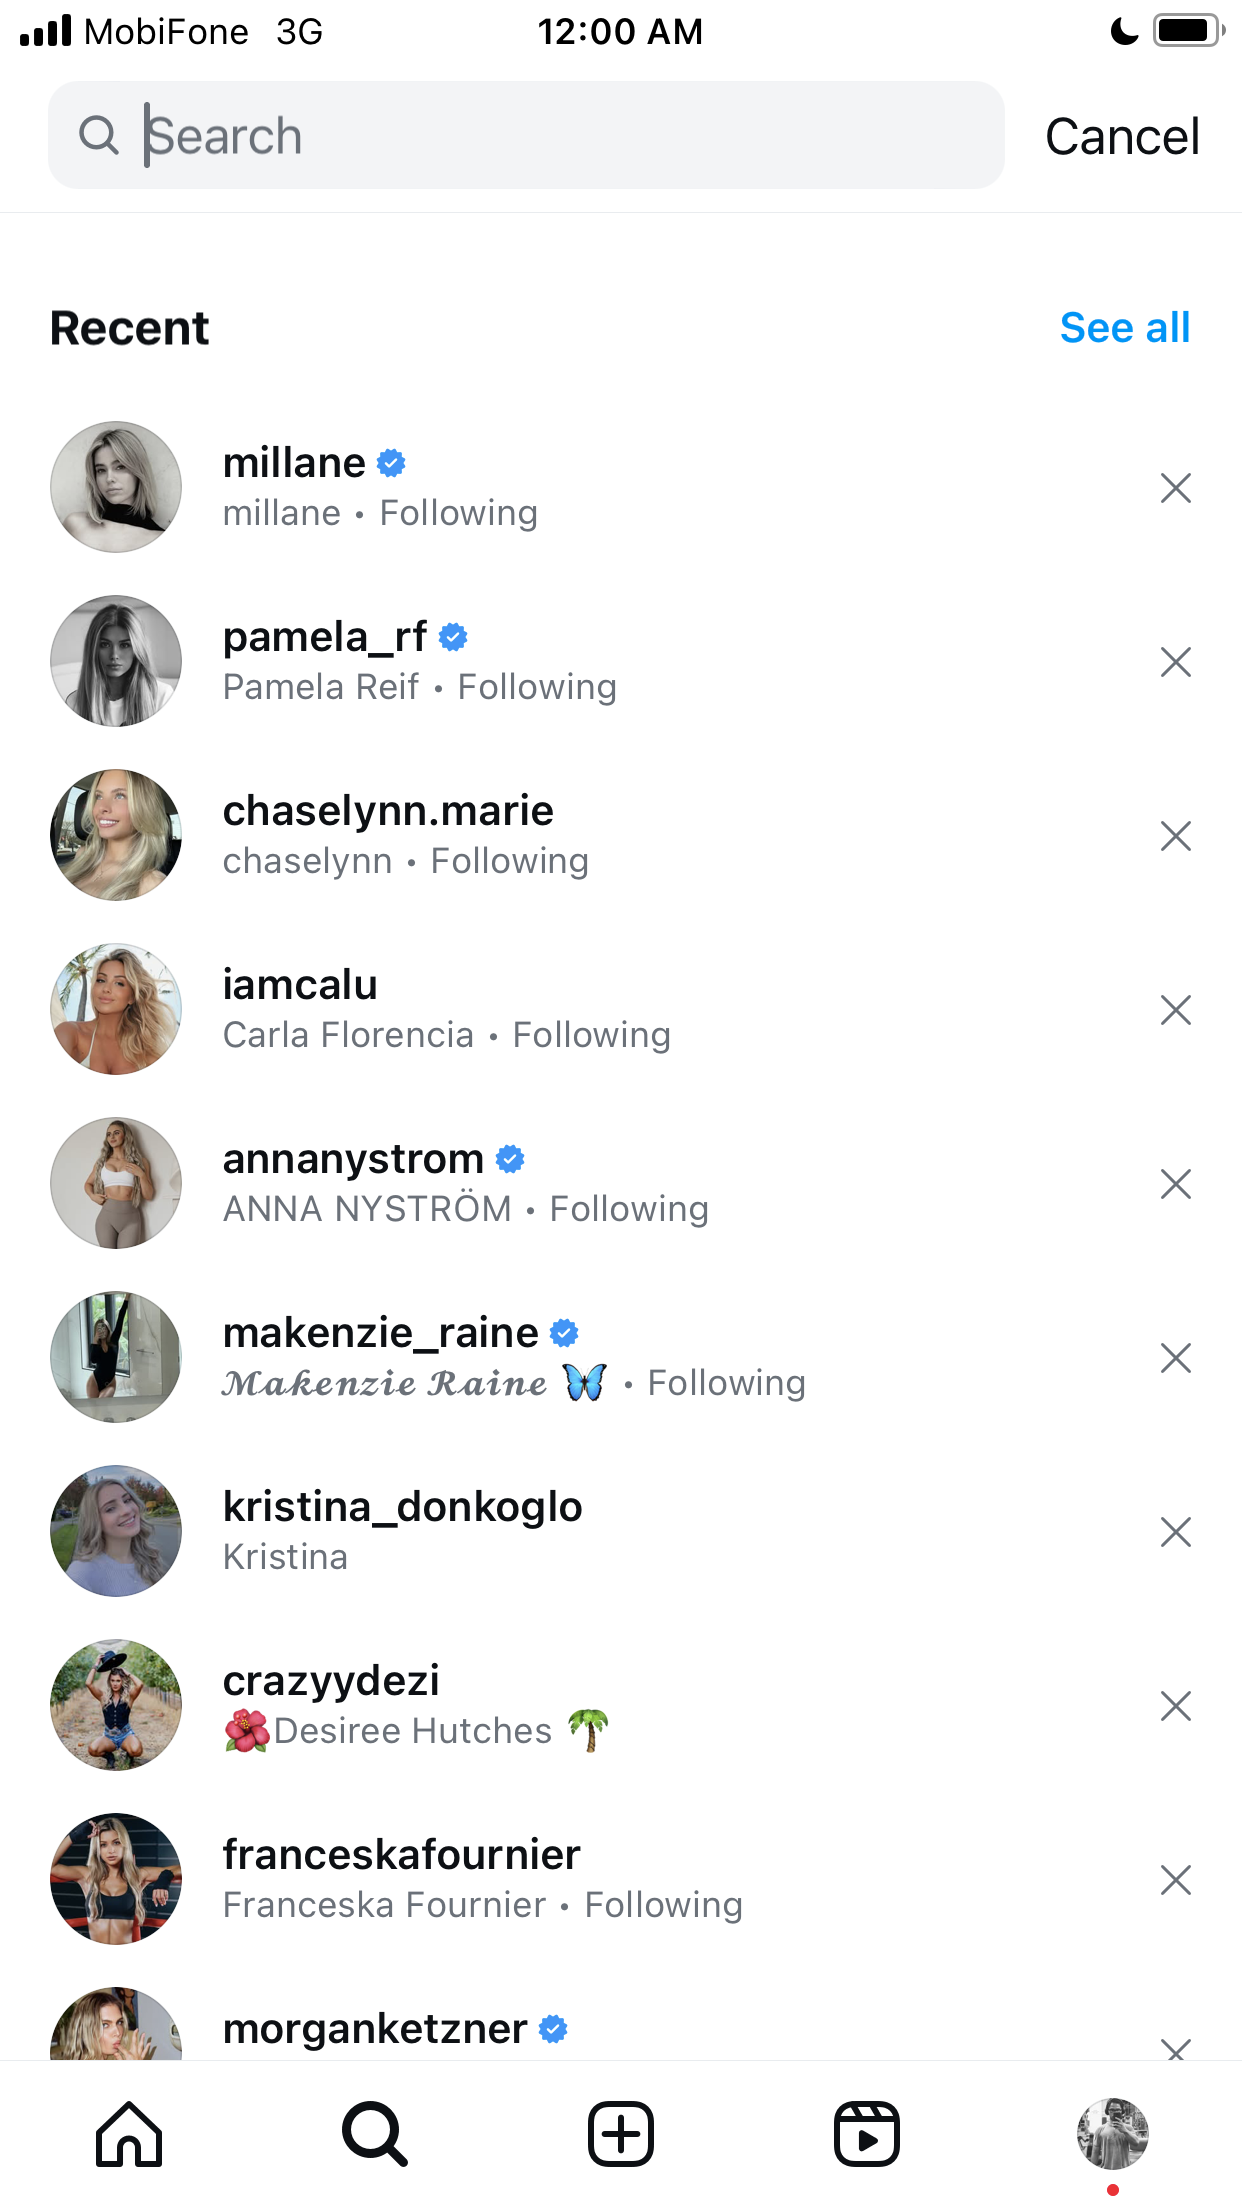Remove annanystrom from recent searches
The image size is (1242, 2208).
(x=1176, y=1184)
